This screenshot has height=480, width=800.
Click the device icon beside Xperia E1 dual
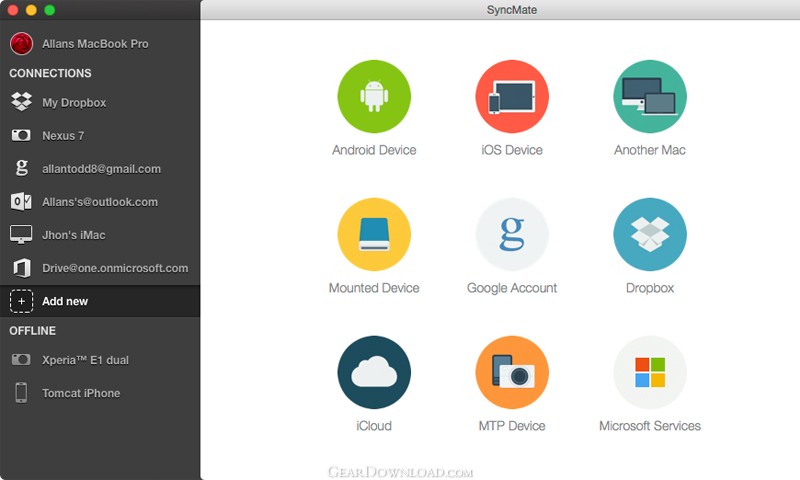21,360
